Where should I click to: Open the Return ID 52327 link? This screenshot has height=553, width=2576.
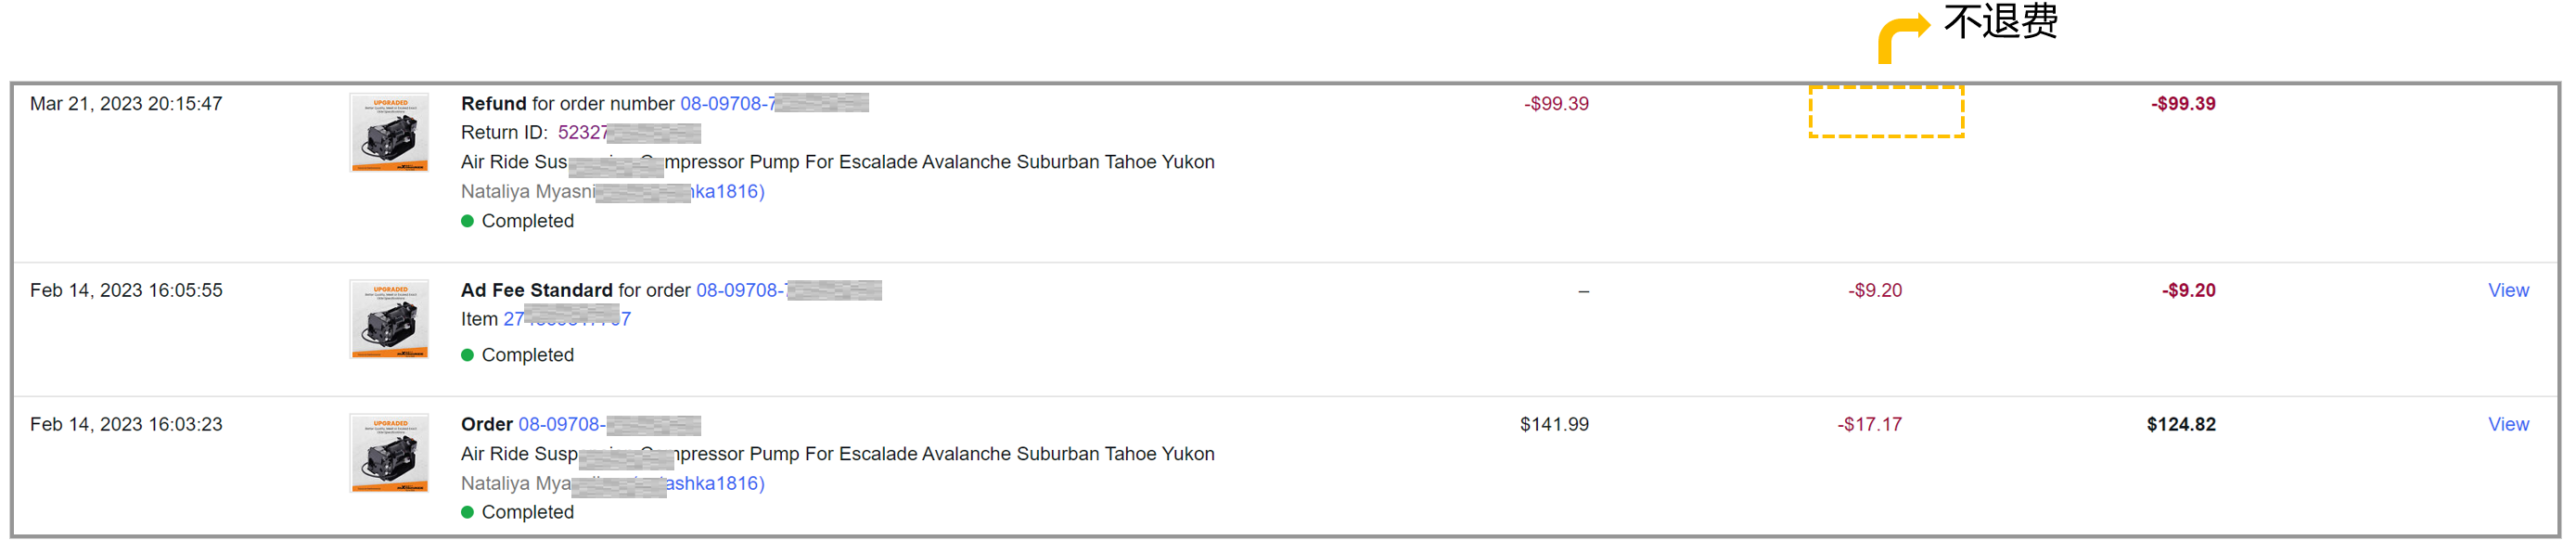pos(629,132)
